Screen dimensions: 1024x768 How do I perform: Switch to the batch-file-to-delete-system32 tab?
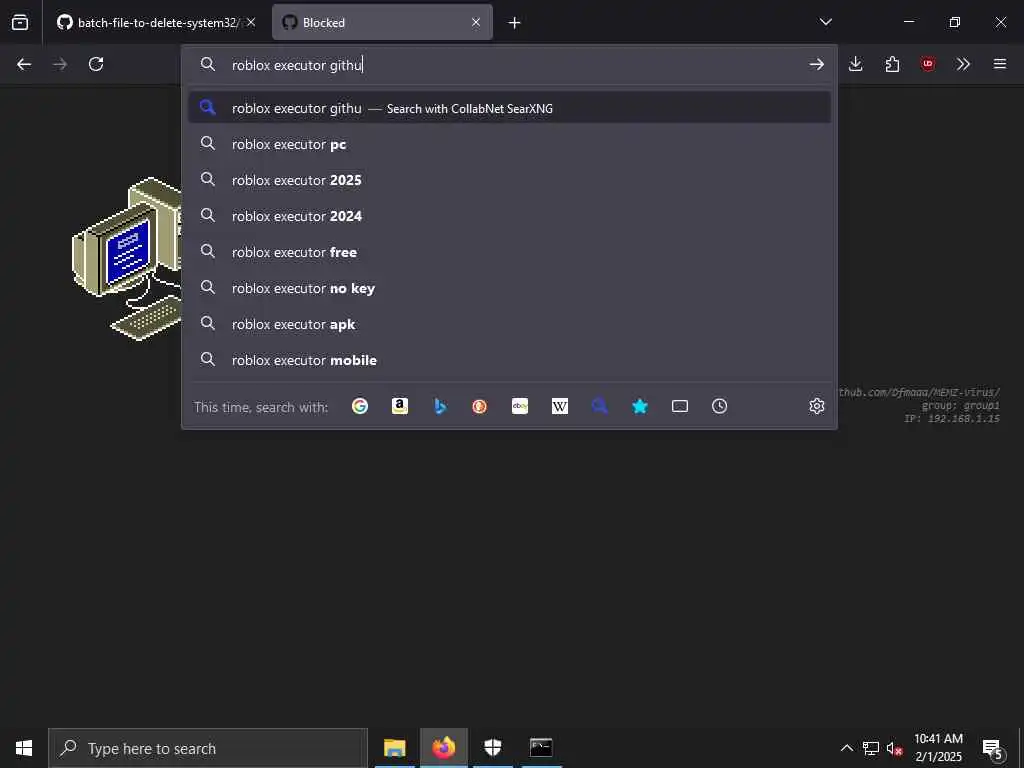coord(155,22)
